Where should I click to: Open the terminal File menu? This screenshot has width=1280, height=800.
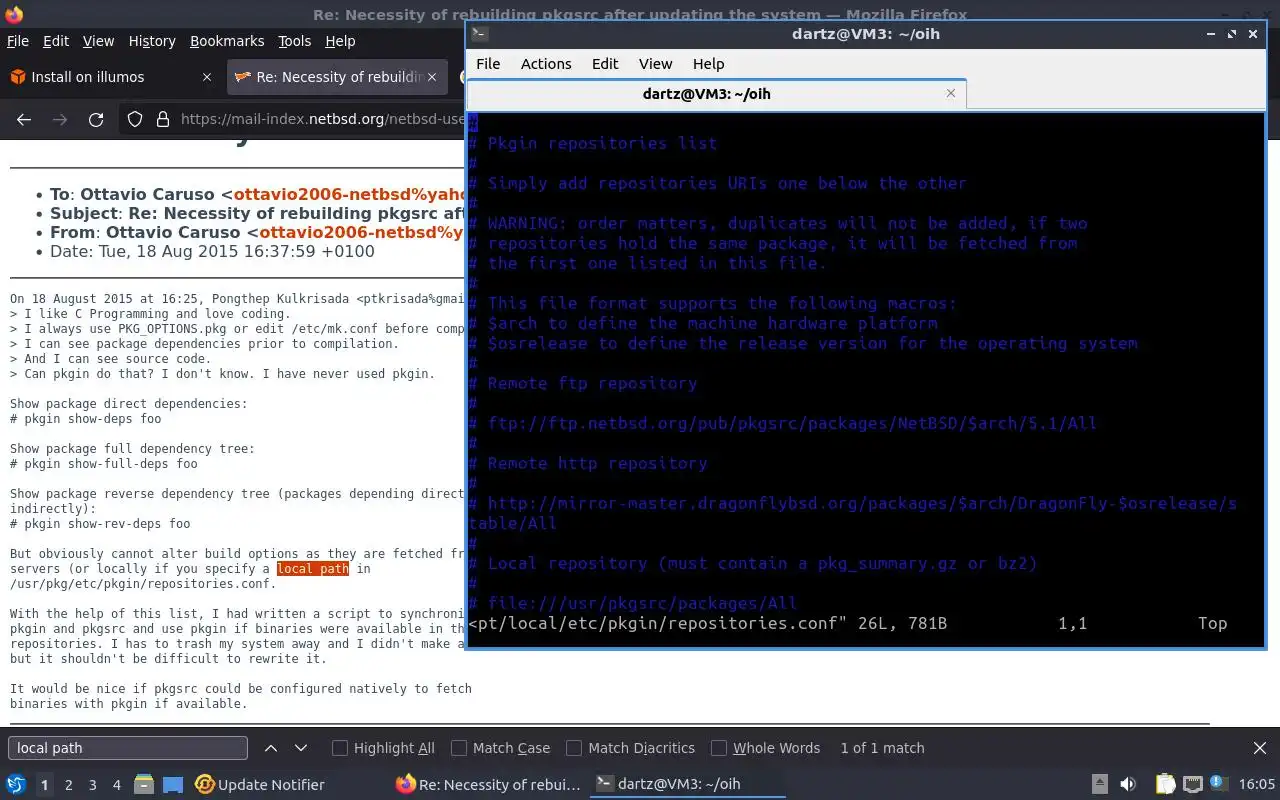click(488, 63)
